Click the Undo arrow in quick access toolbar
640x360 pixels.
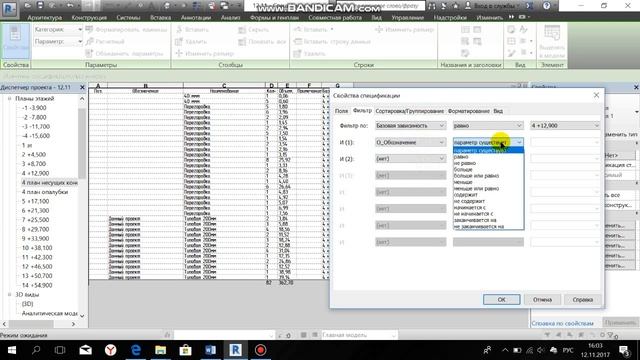pos(70,5)
